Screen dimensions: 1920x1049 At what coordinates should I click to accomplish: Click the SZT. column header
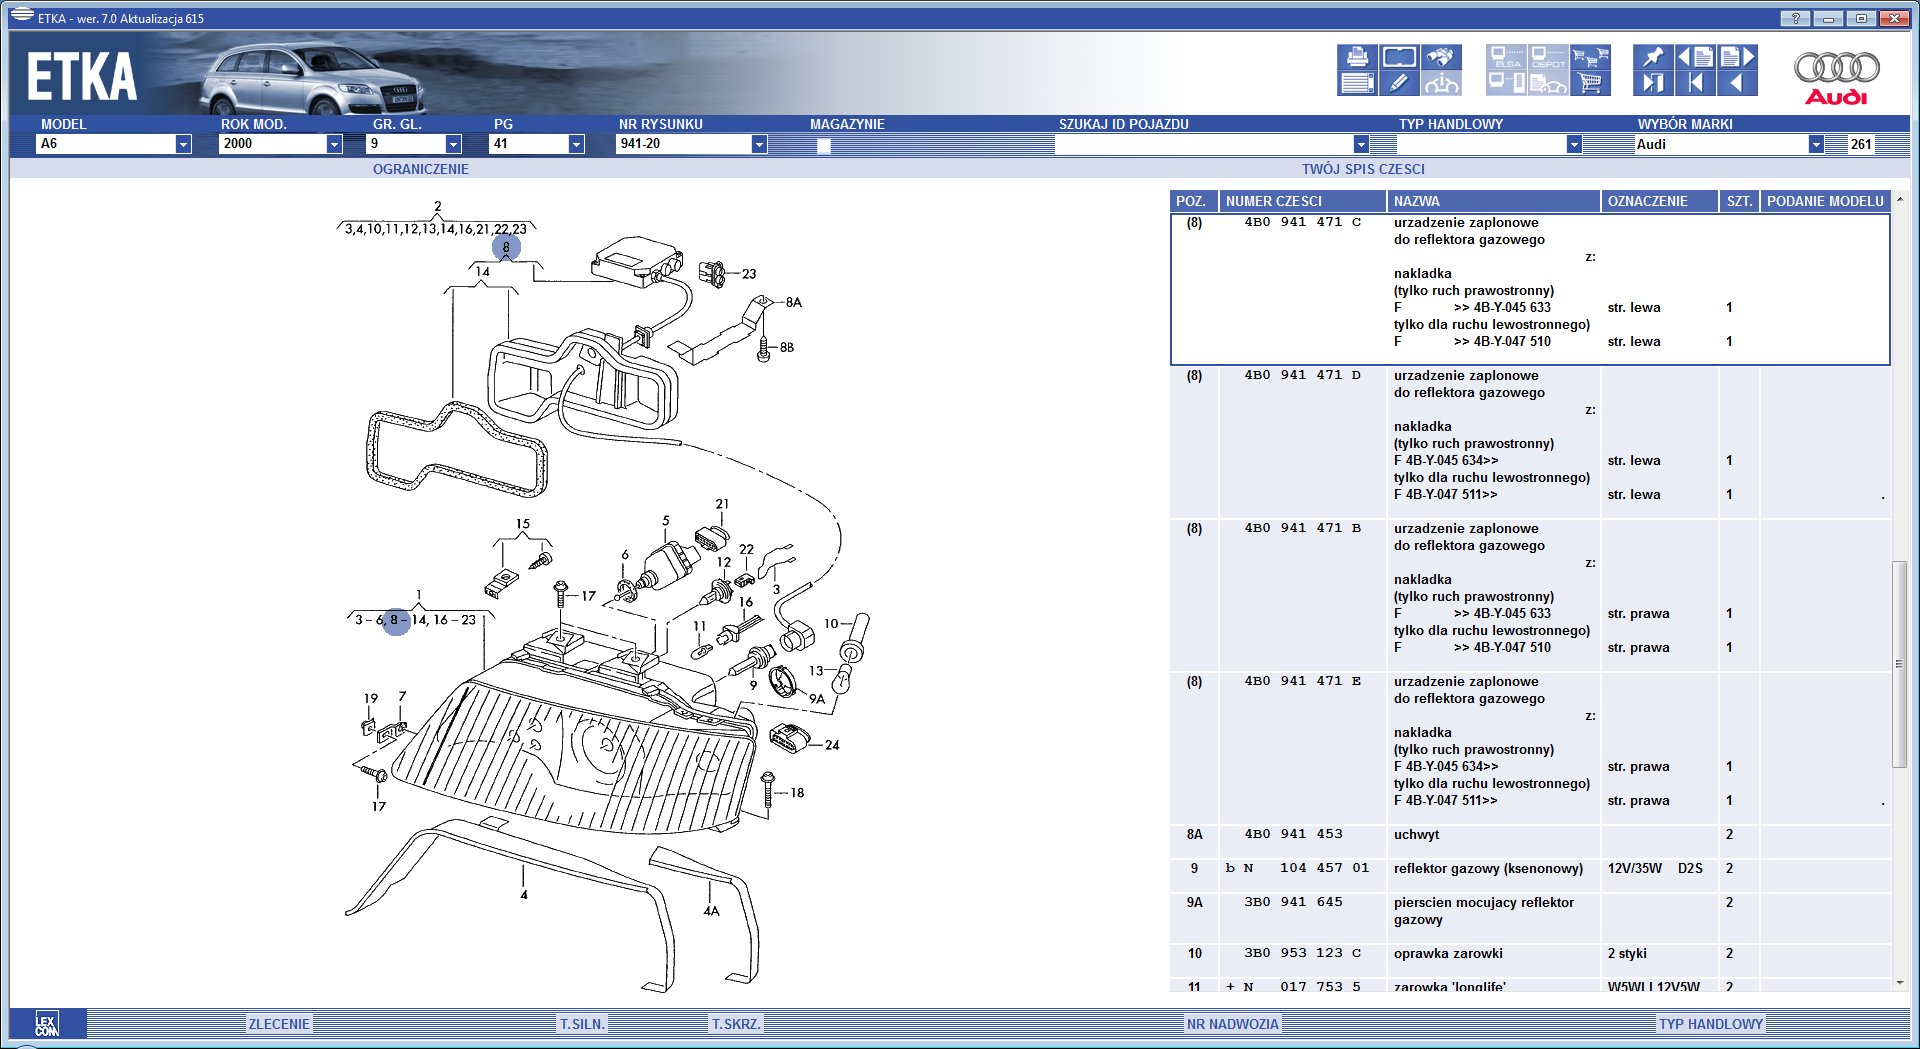(1740, 201)
